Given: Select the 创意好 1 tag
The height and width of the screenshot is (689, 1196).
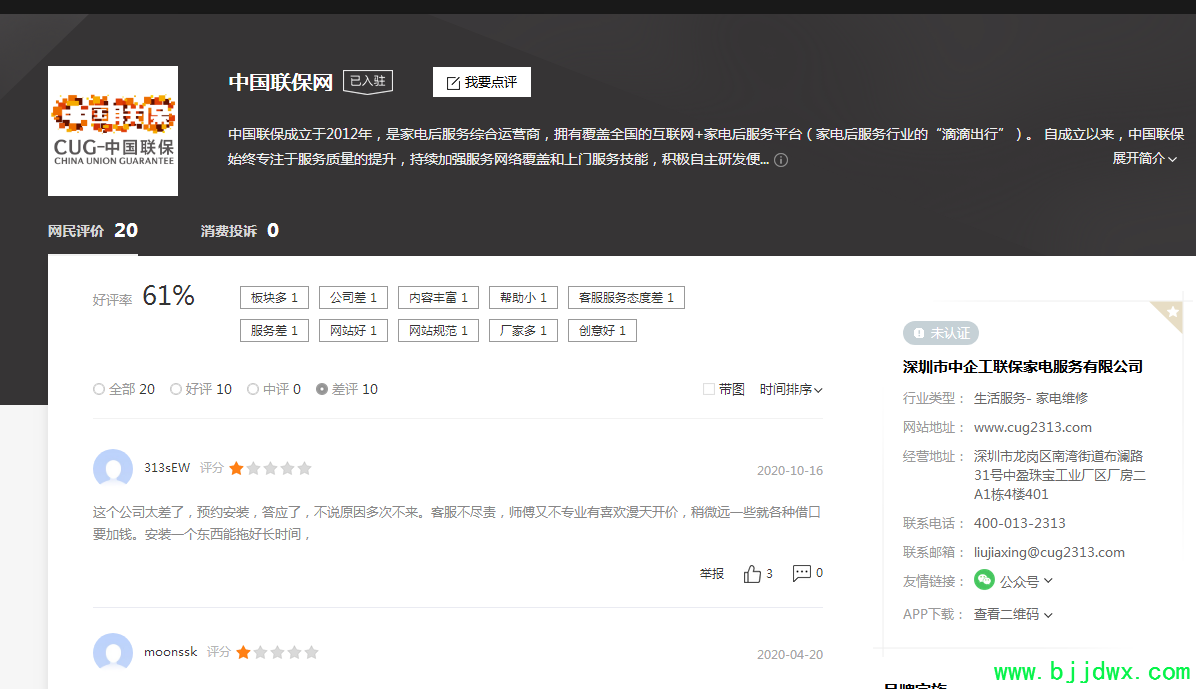Looking at the screenshot, I should point(602,330).
